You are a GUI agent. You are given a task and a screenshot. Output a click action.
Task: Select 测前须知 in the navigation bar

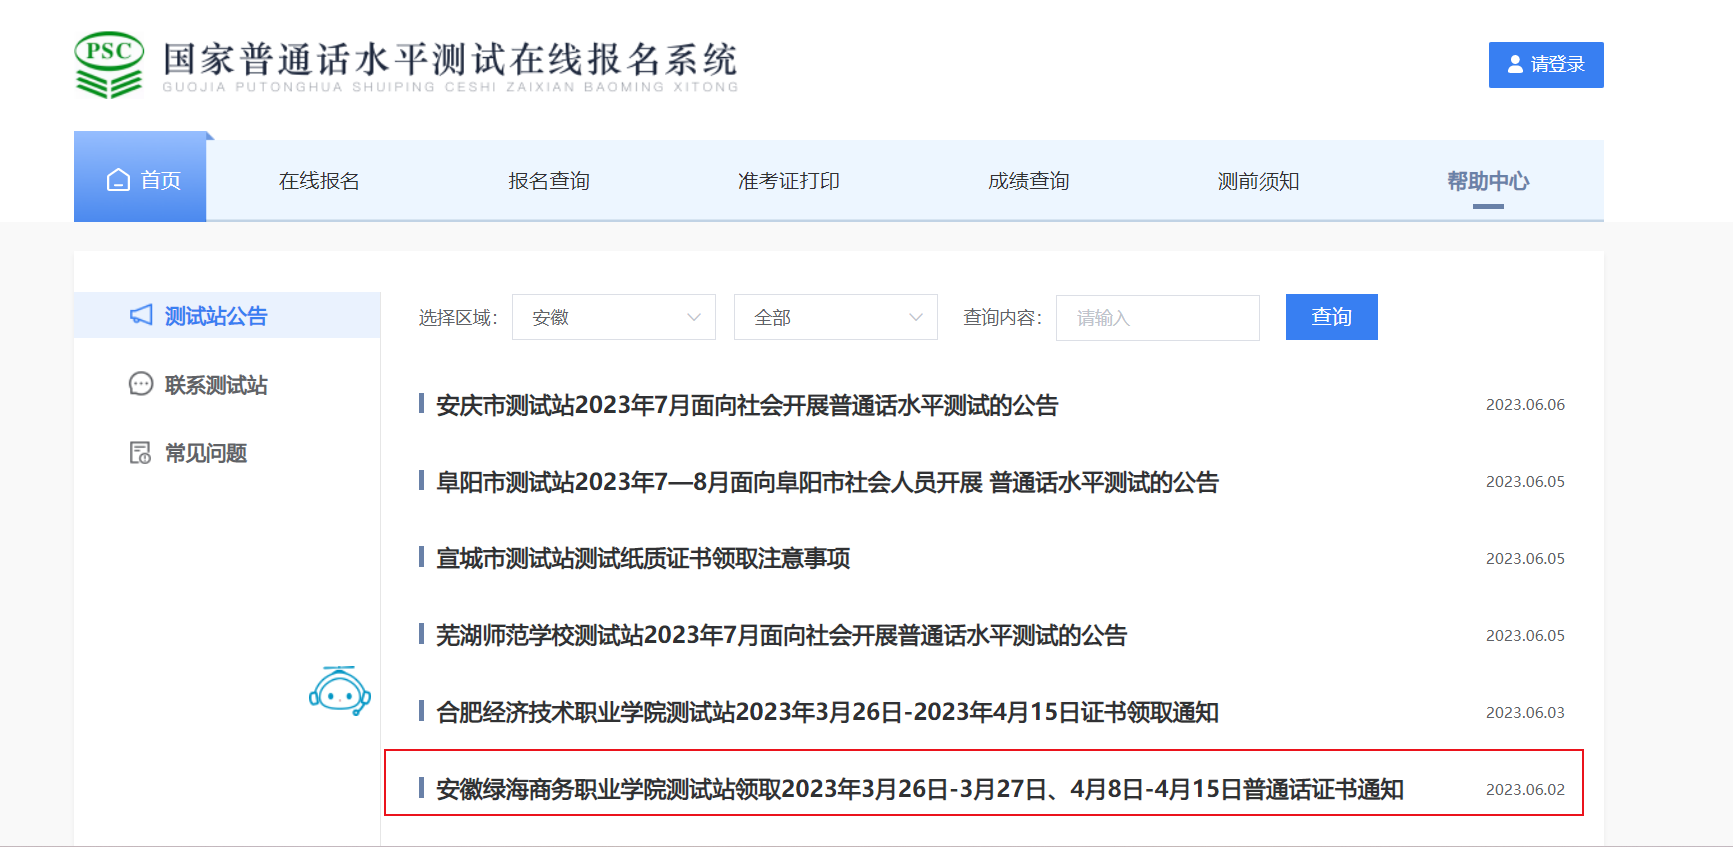click(x=1258, y=181)
